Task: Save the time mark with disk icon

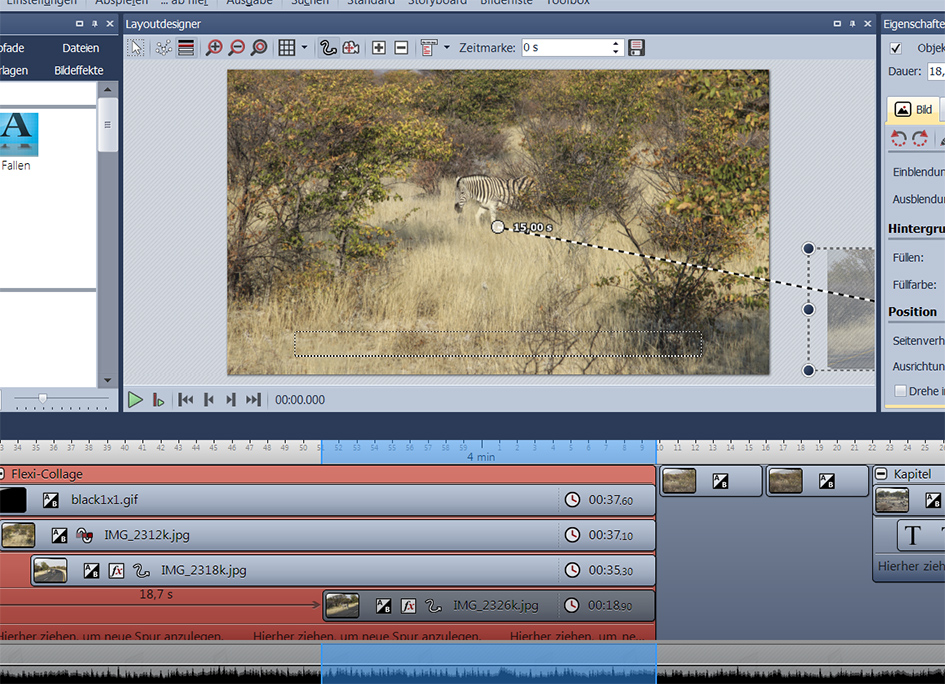Action: [x=637, y=48]
